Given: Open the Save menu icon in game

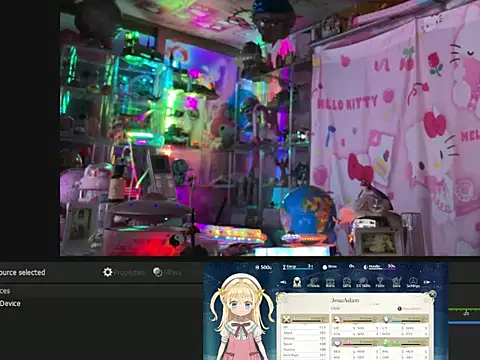Looking at the screenshot, I should pyautogui.click(x=396, y=282).
